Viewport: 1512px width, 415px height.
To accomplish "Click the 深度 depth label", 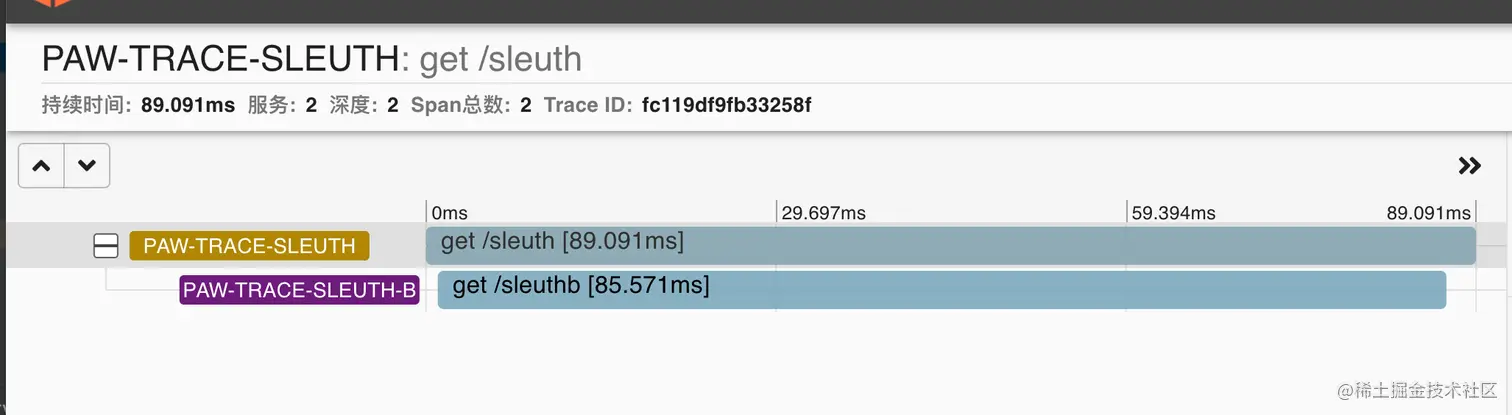I will [350, 105].
